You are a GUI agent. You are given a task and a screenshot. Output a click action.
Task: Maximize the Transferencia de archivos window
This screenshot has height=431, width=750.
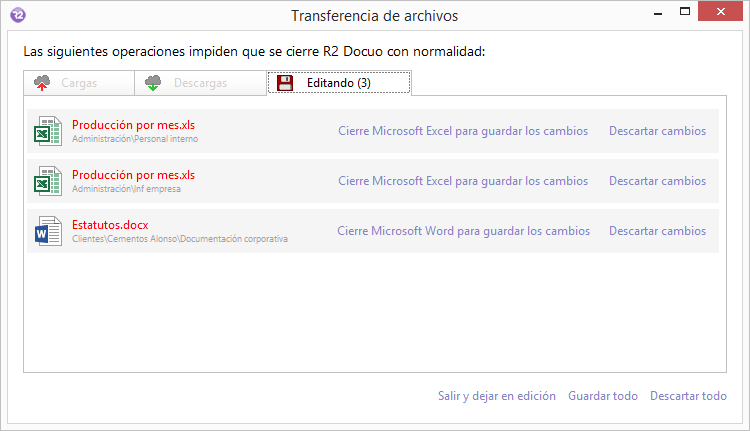[685, 11]
